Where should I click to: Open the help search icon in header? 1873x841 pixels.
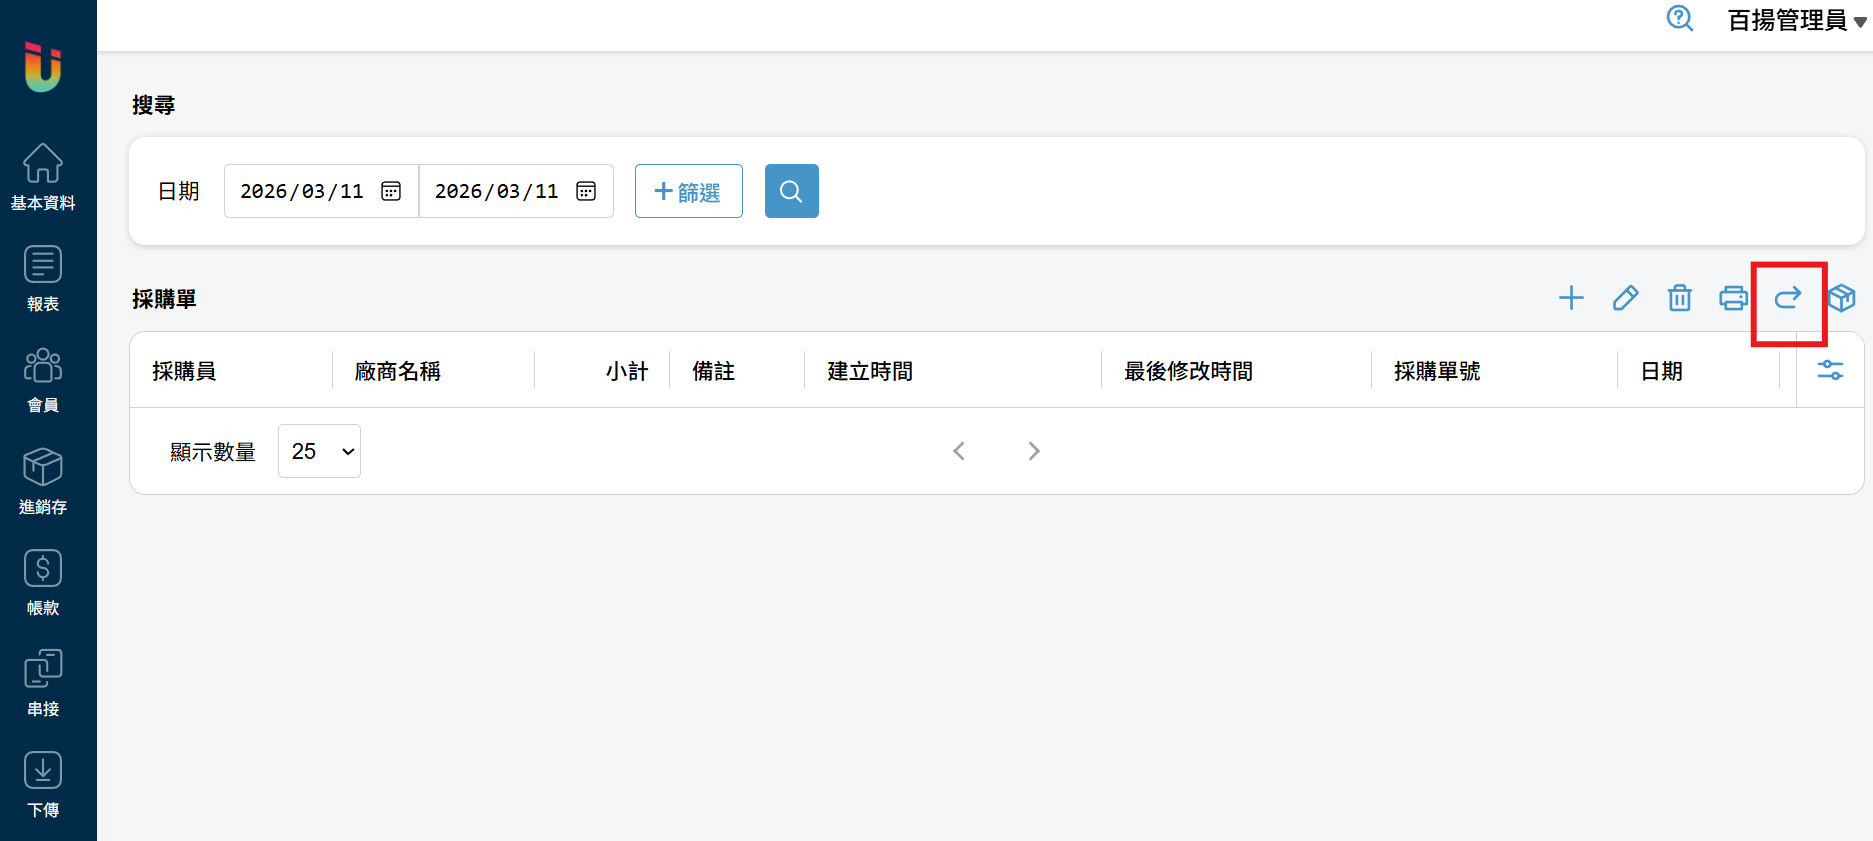click(x=1679, y=19)
